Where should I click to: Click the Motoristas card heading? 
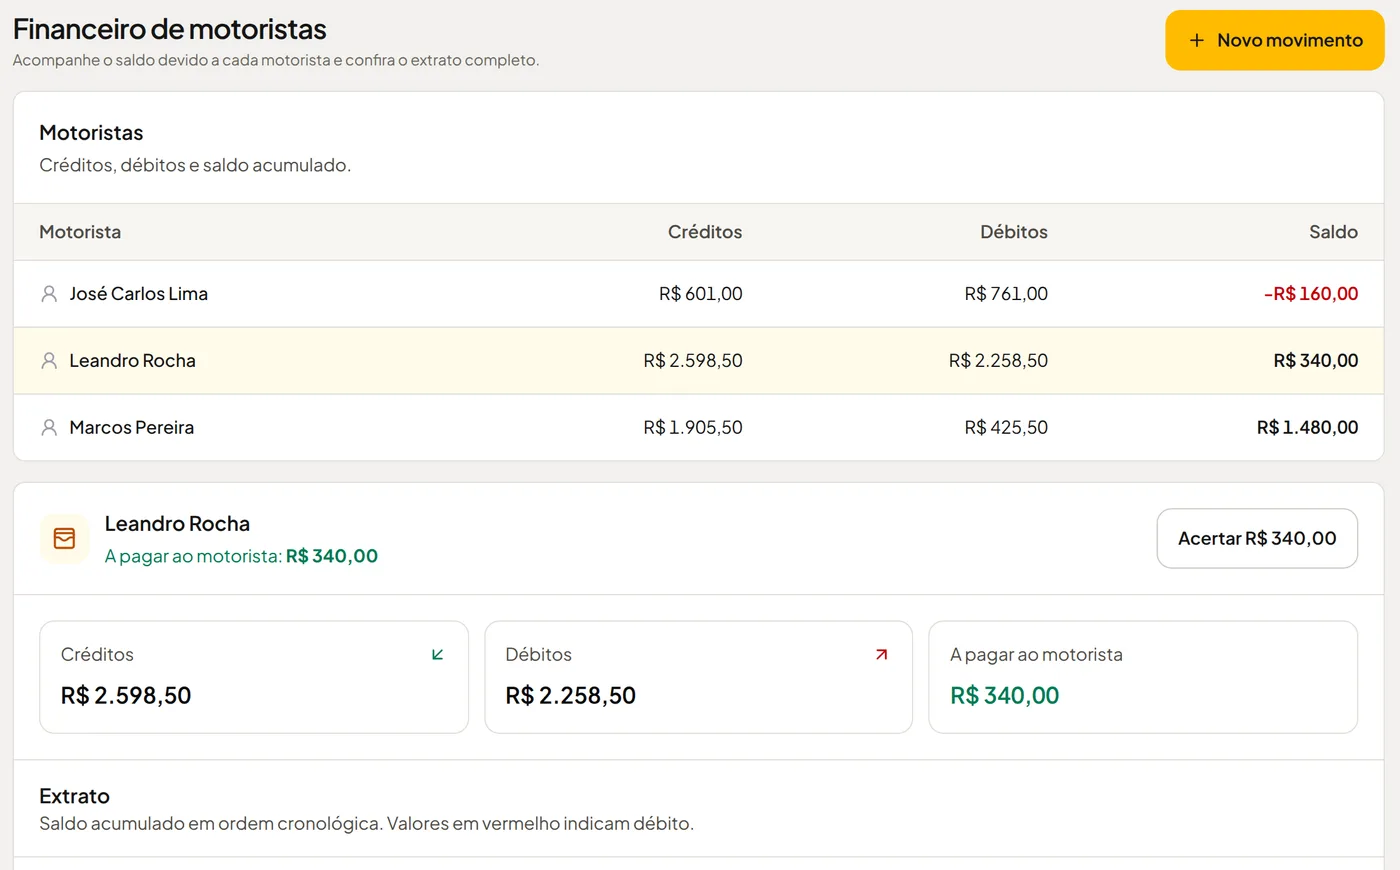(91, 133)
